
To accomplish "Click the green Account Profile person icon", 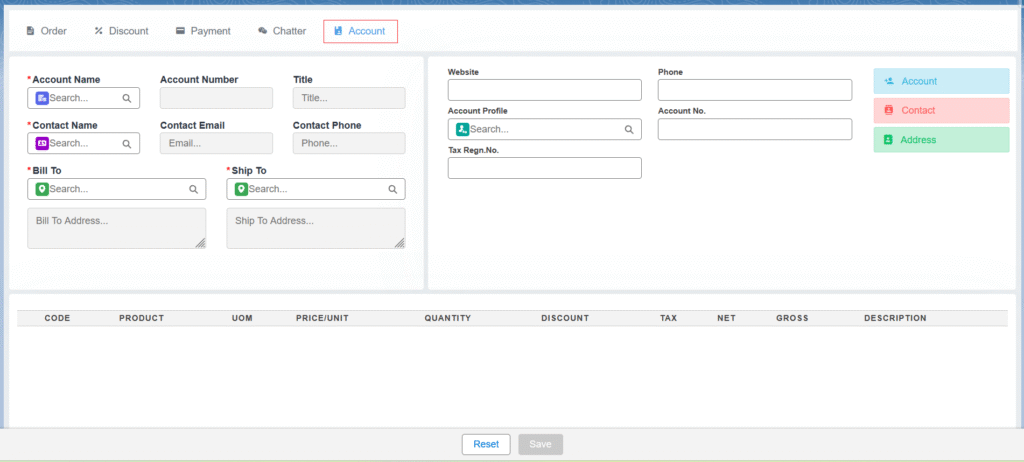I will 462,130.
